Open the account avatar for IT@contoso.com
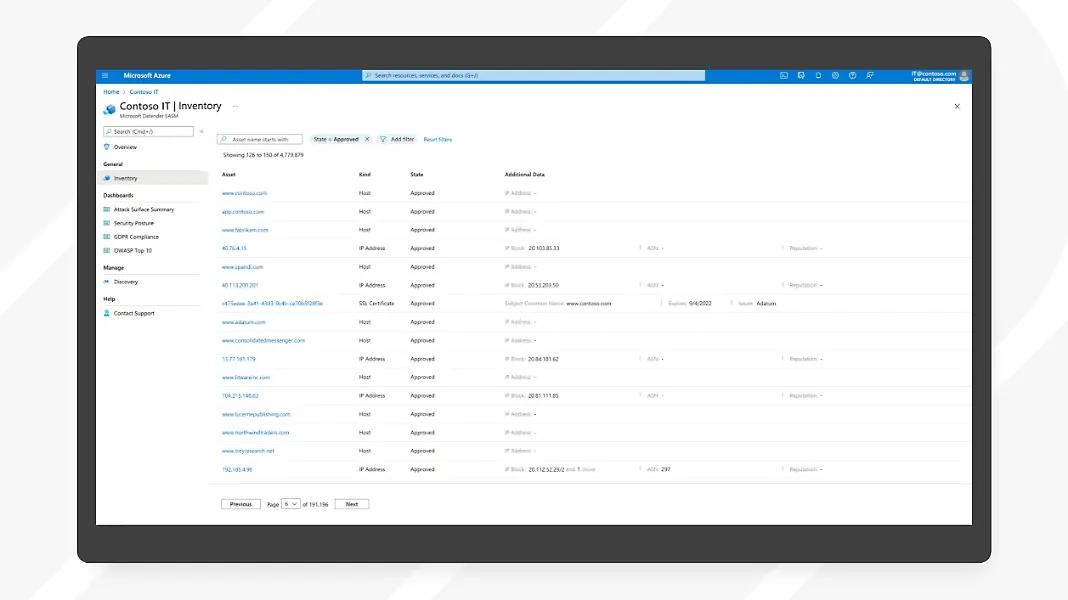Screen dimensions: 1068x600 pos(964,76)
